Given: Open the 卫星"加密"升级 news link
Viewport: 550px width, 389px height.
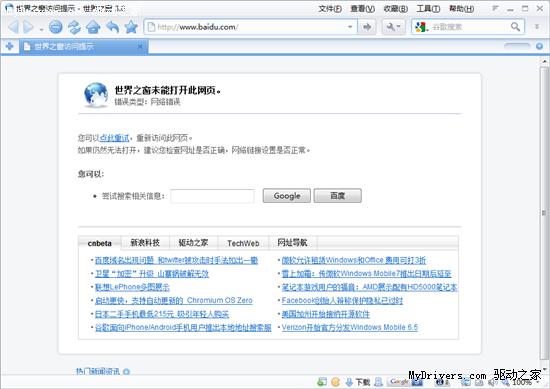Looking at the screenshot, I should coord(152,274).
